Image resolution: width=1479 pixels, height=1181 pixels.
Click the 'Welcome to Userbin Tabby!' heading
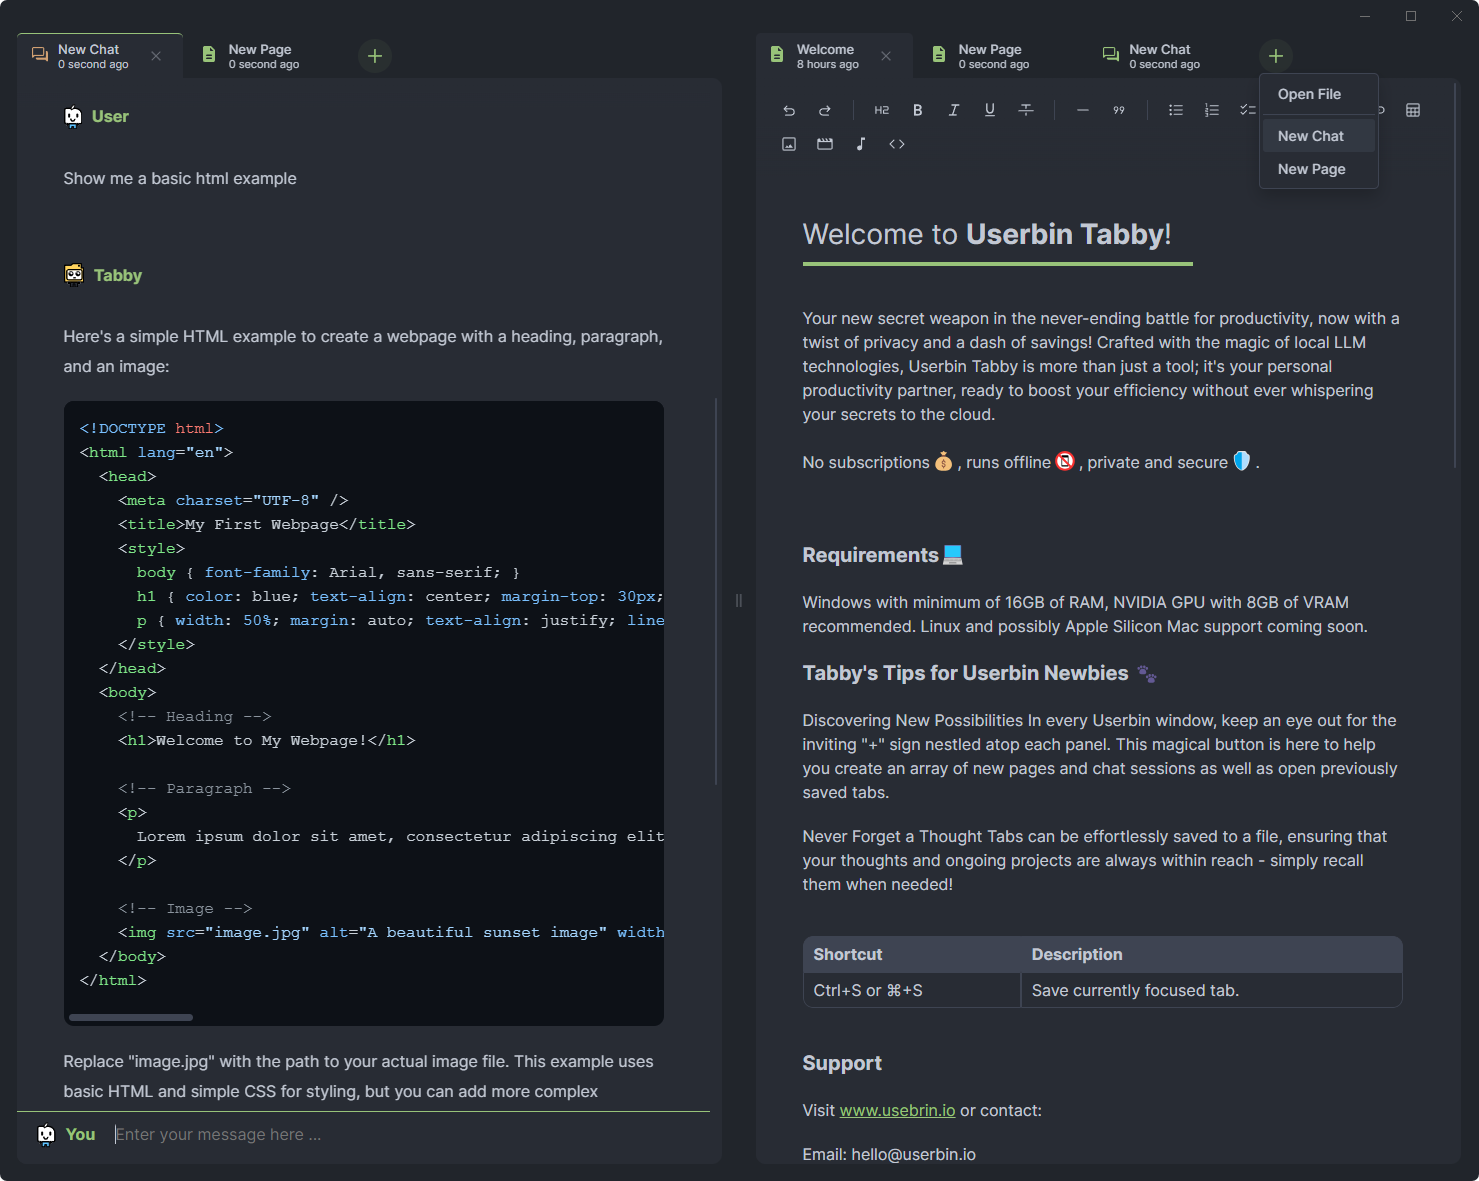click(x=986, y=234)
